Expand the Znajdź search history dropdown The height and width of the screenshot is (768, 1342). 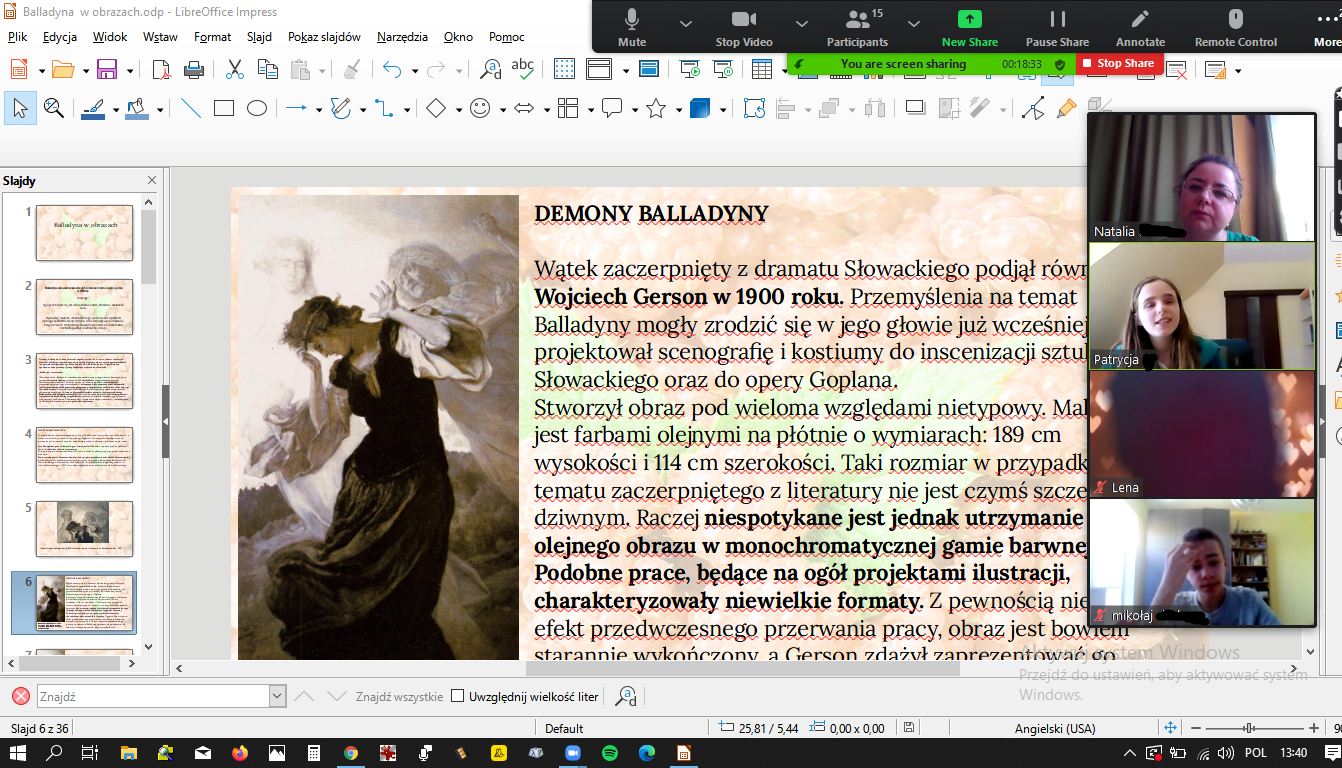(x=277, y=696)
